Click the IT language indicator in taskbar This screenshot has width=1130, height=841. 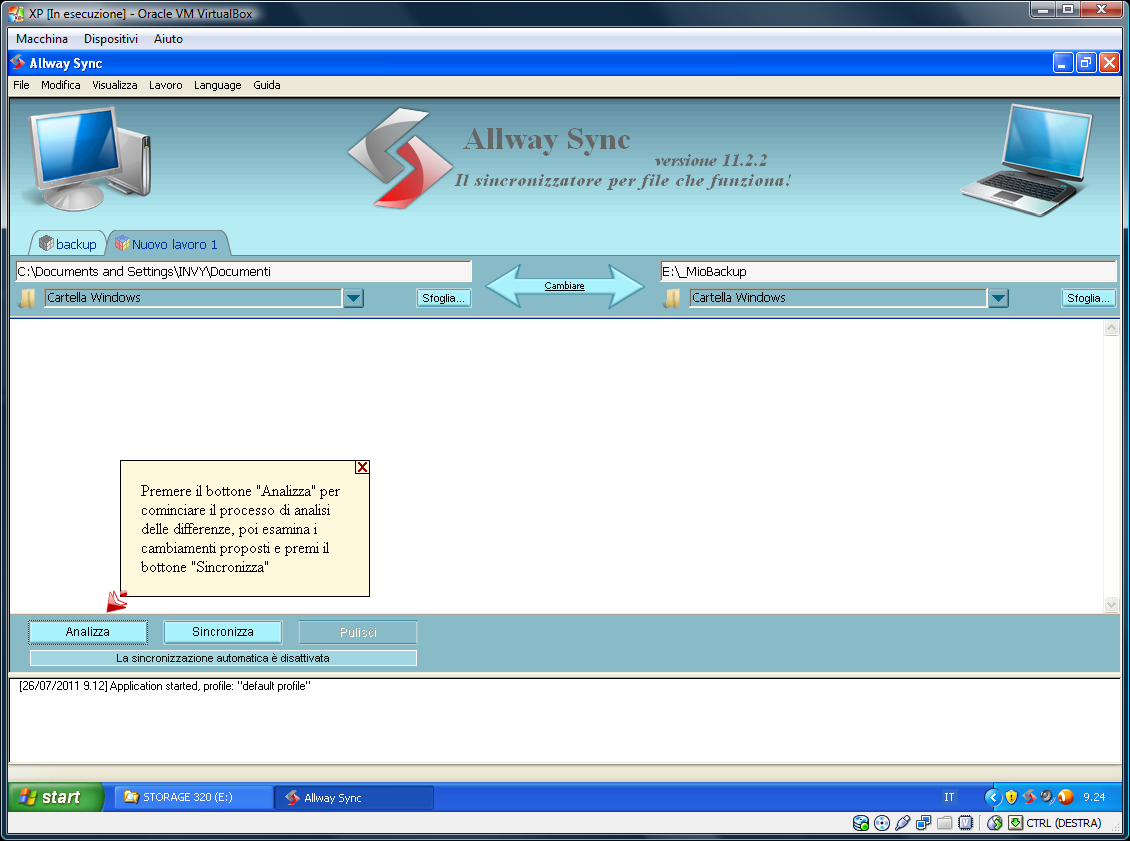[x=949, y=797]
